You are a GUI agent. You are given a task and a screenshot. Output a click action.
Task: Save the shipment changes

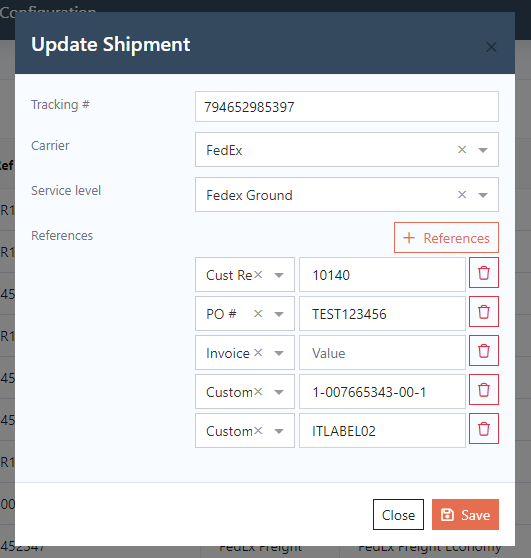(465, 515)
